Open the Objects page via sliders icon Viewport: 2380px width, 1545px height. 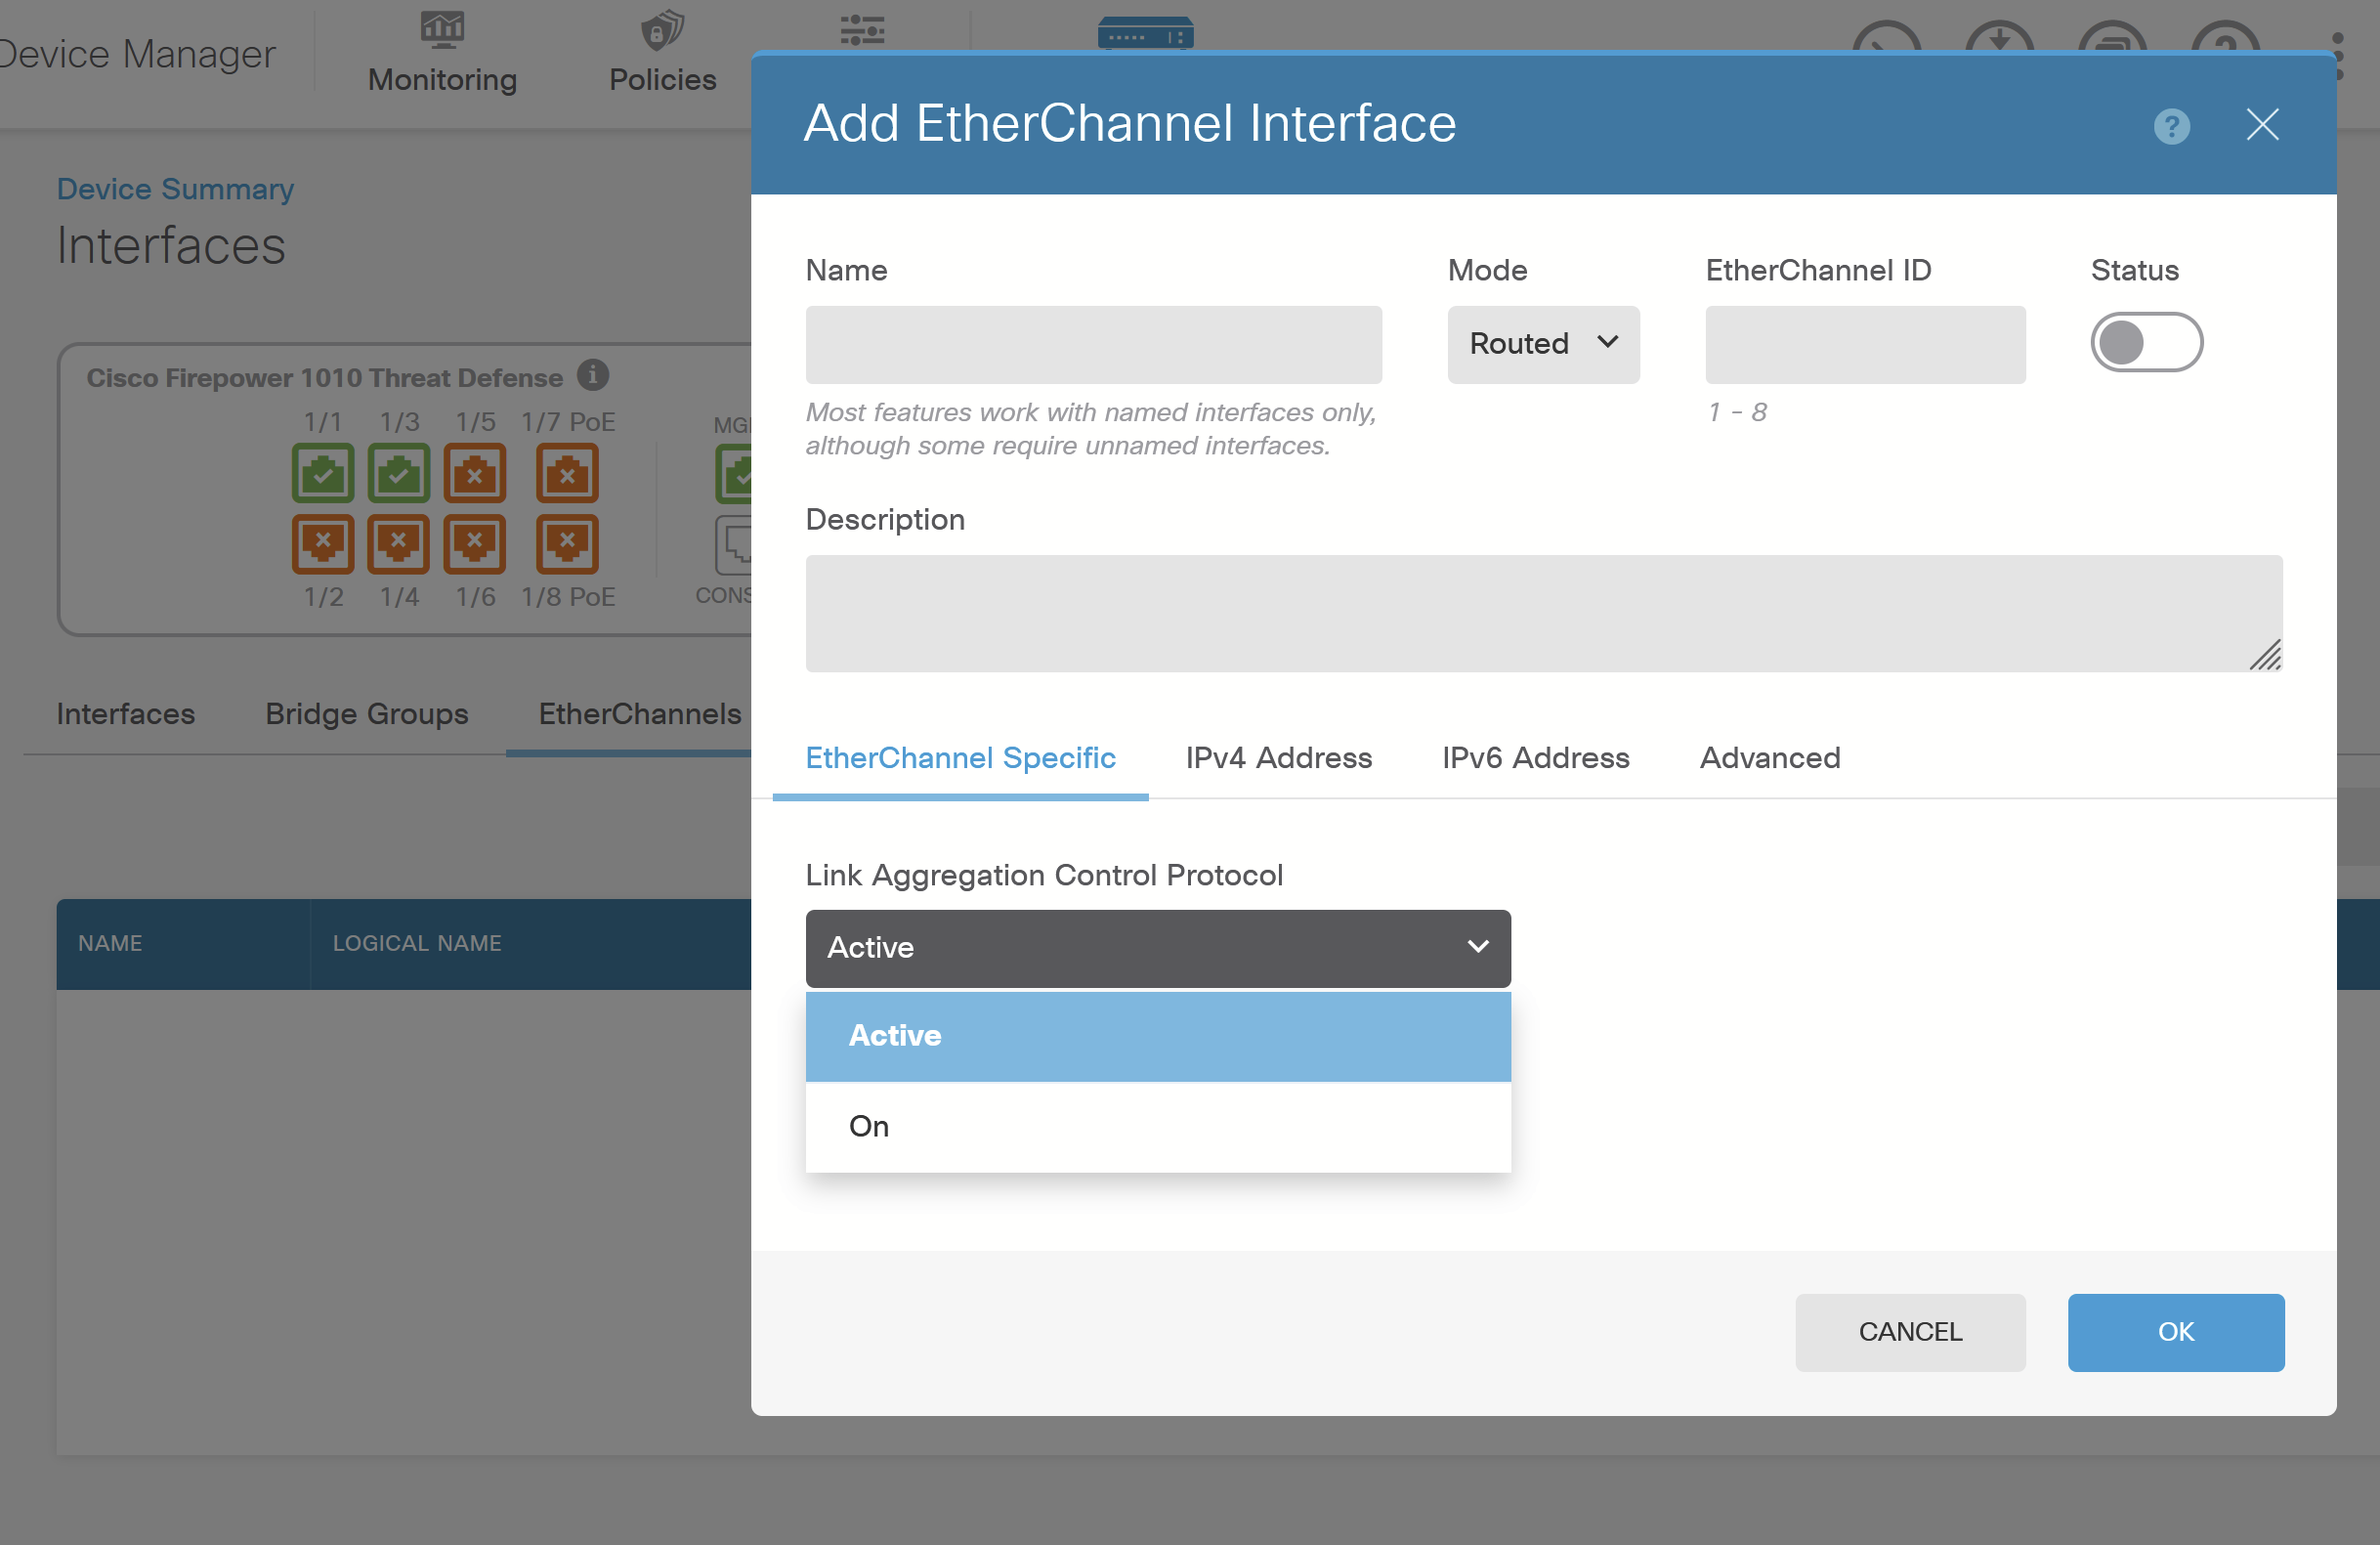(862, 32)
